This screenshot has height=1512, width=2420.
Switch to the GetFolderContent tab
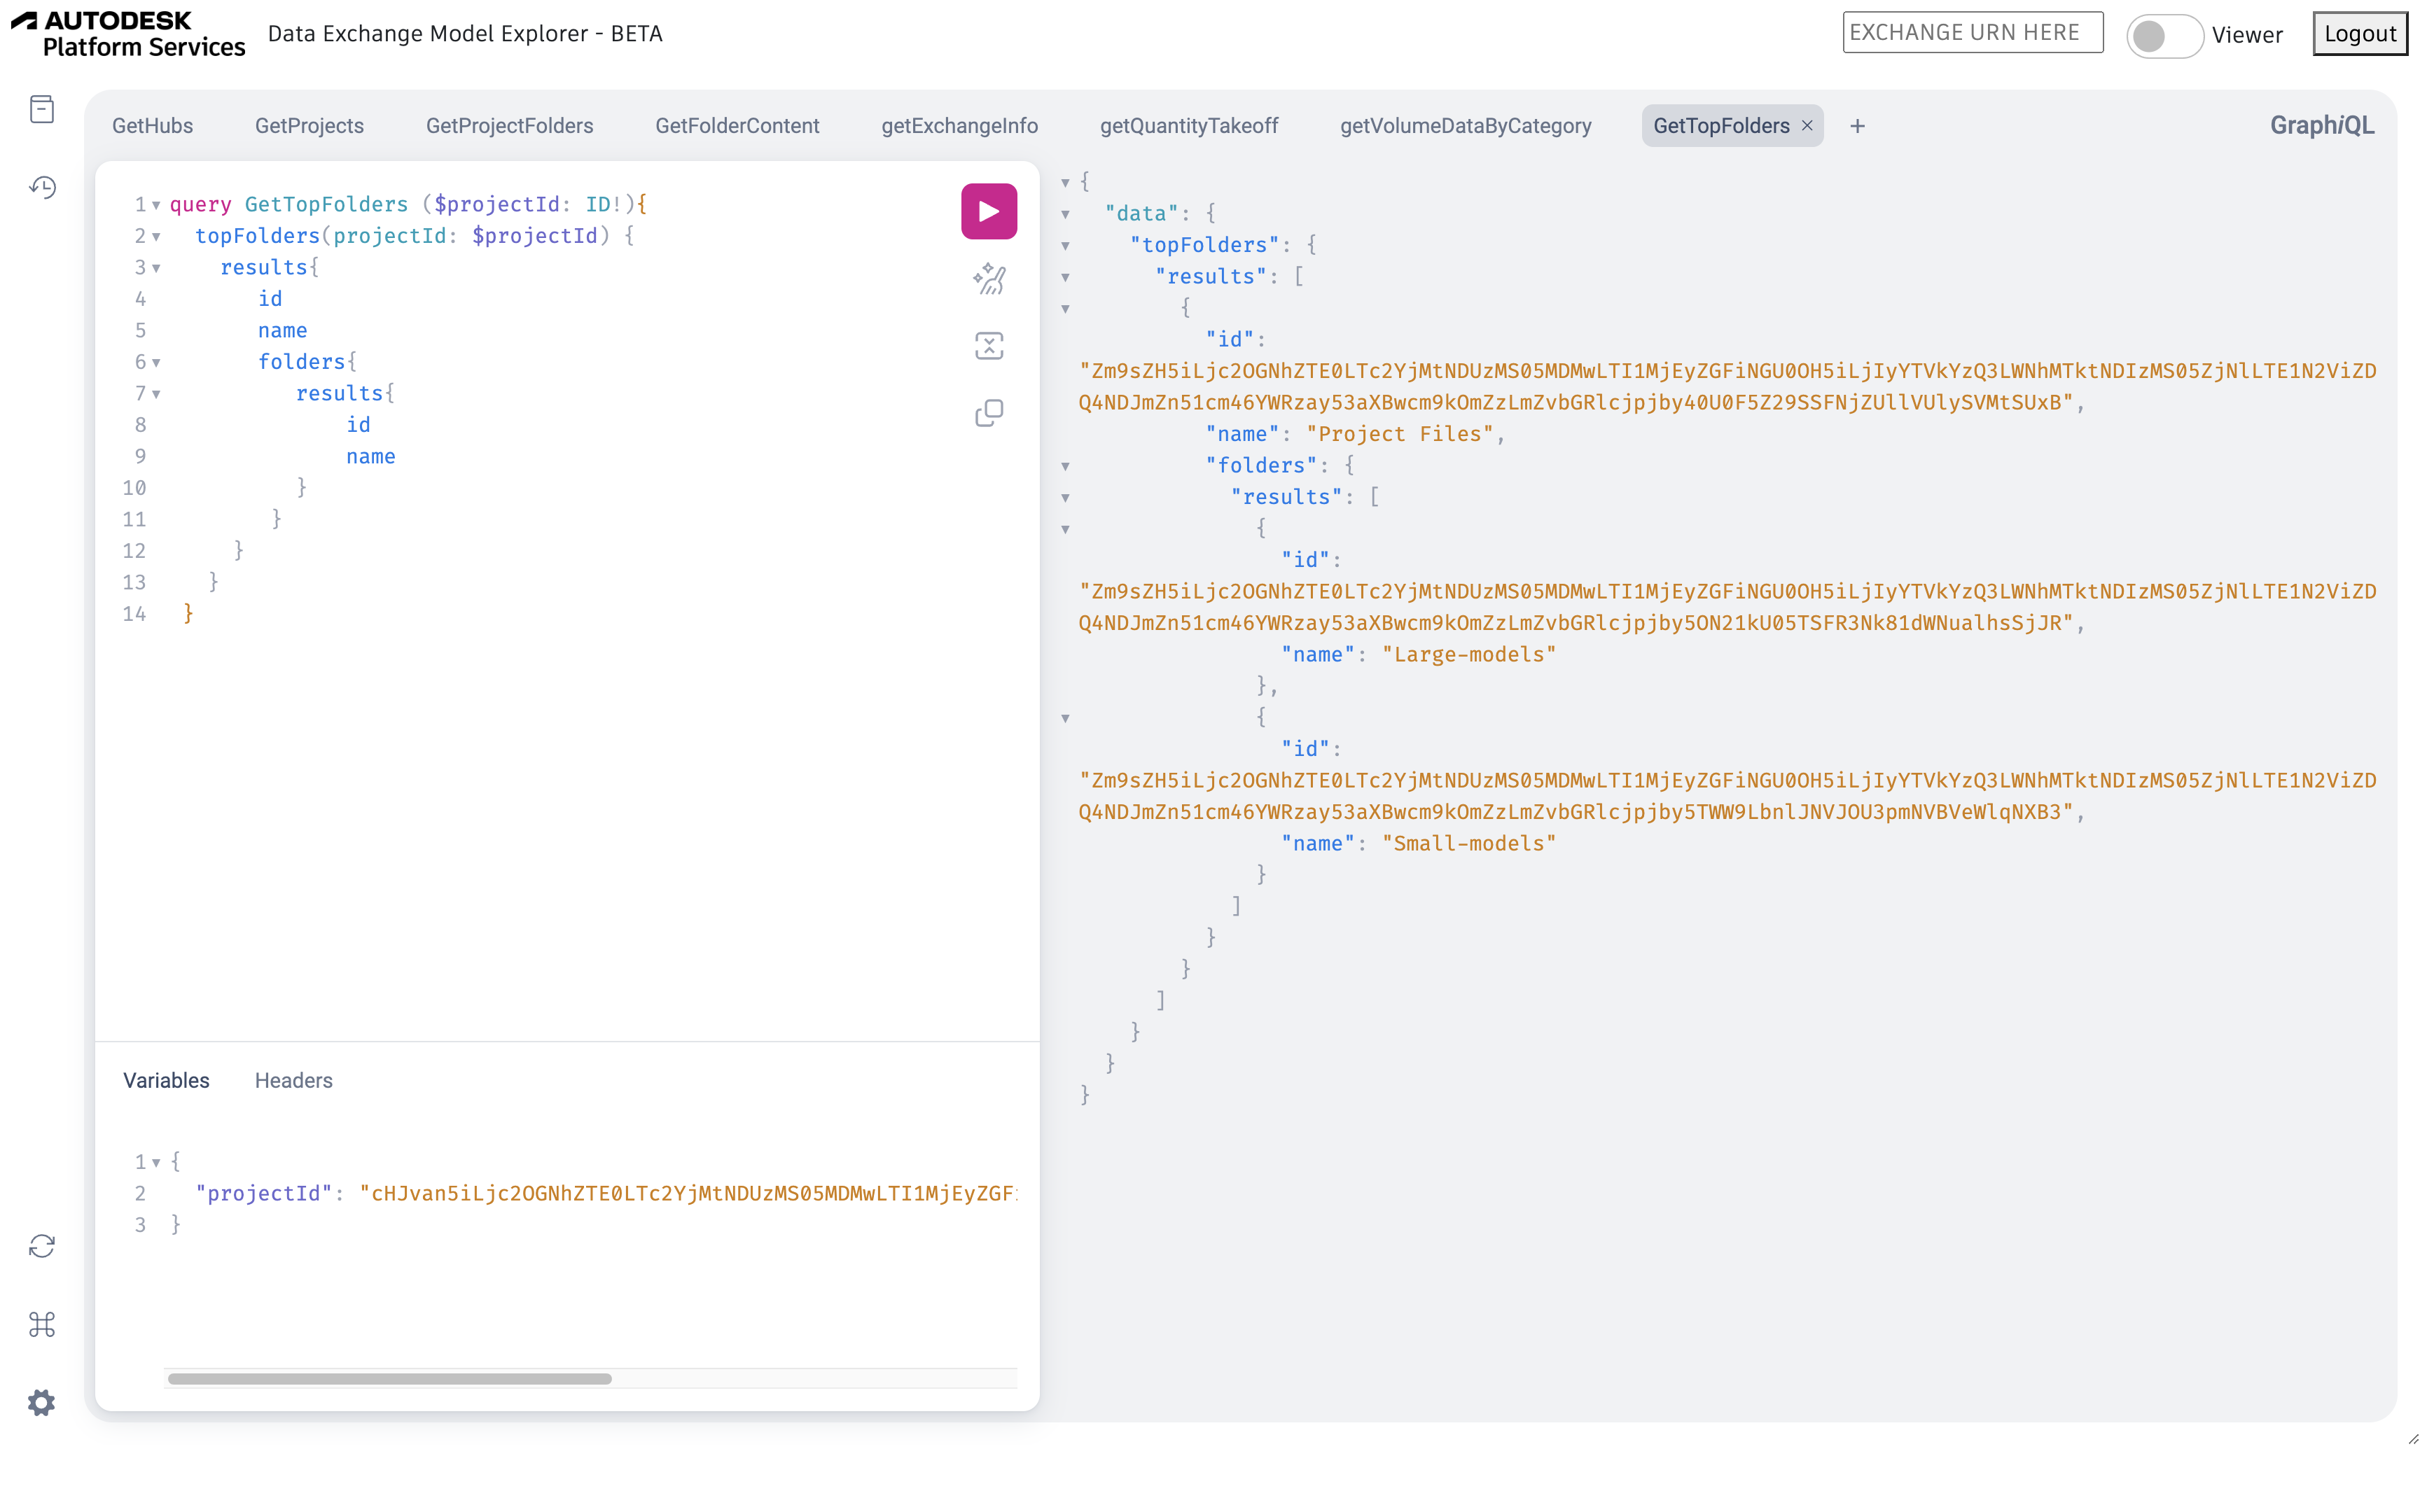tap(737, 126)
